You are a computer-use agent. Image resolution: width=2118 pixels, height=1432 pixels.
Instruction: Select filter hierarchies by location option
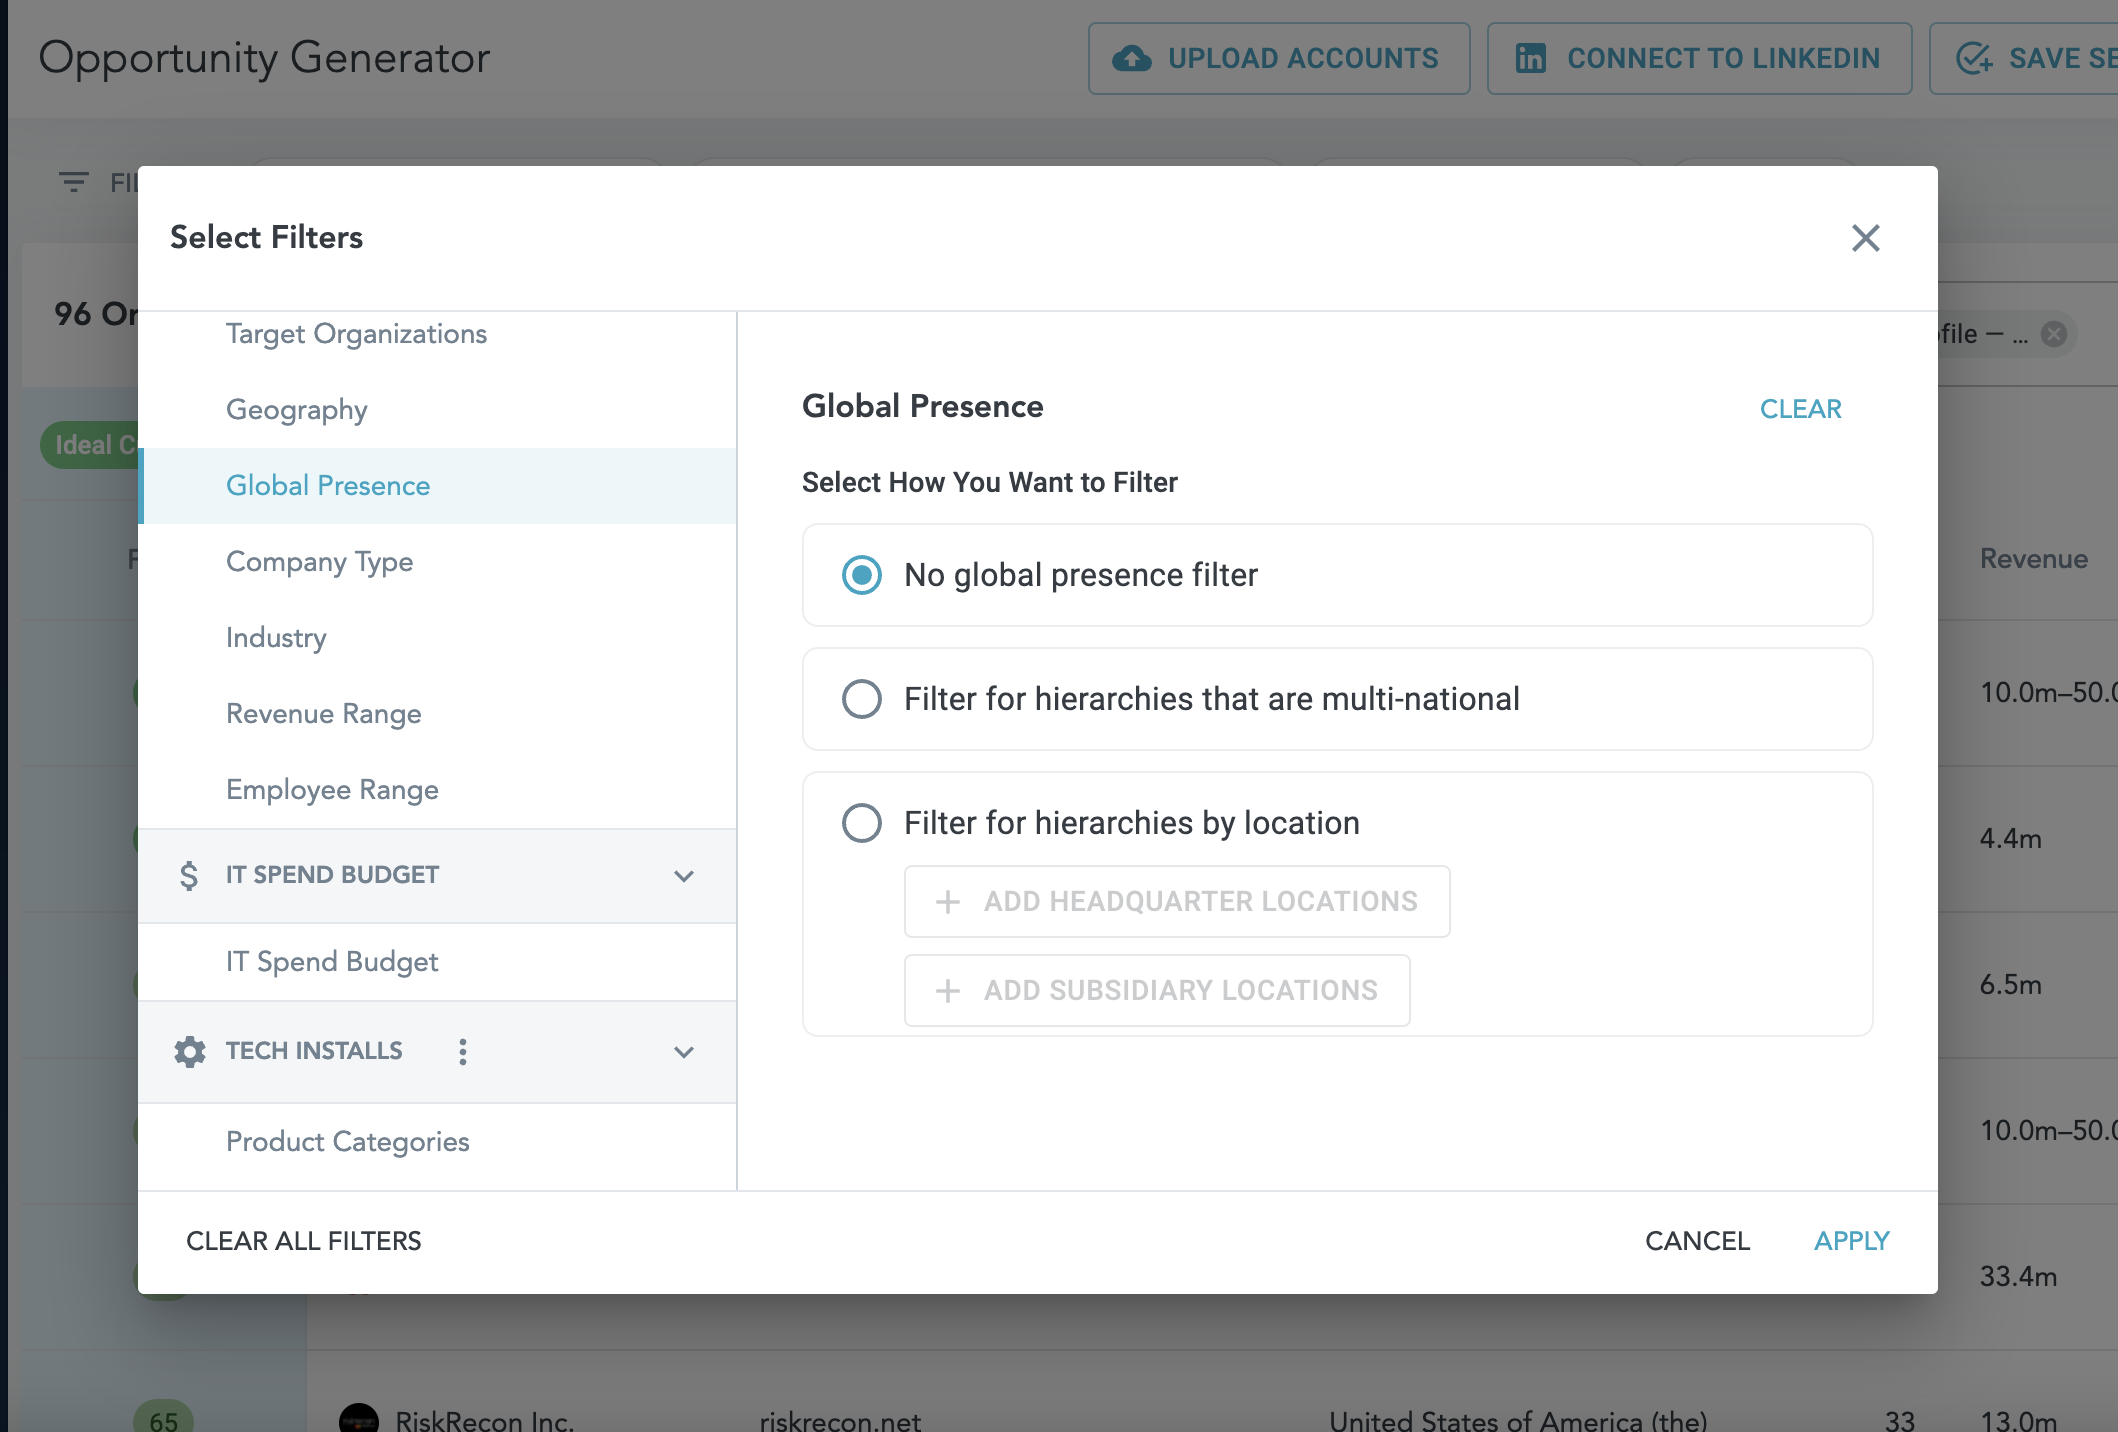point(862,823)
